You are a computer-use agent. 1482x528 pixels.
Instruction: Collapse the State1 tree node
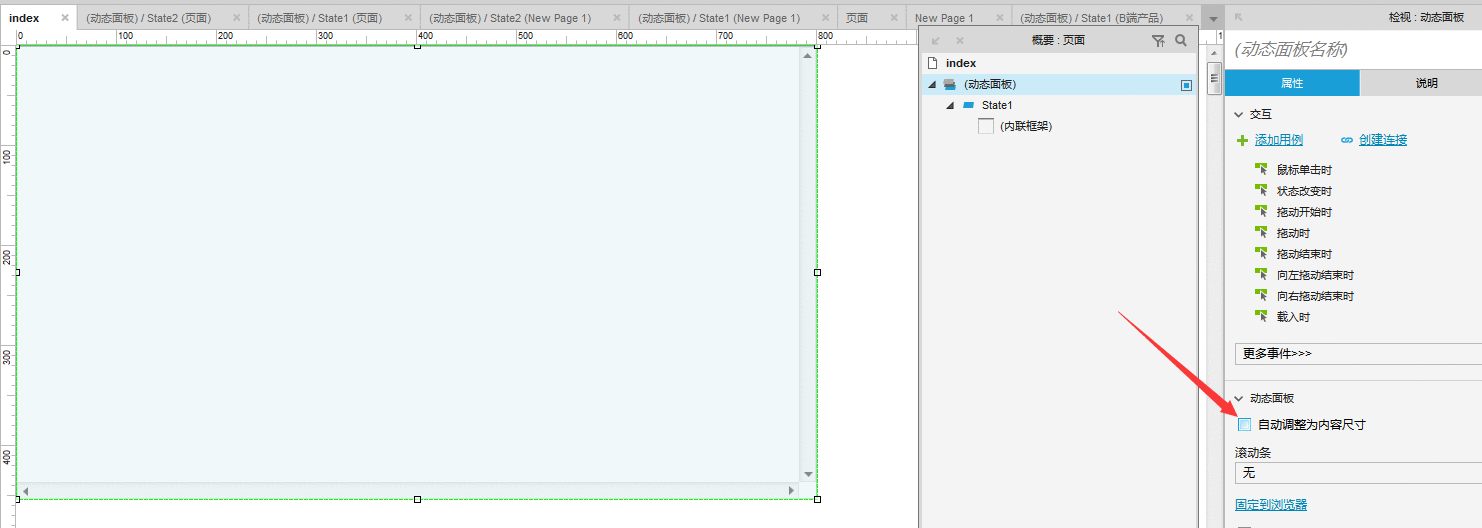[x=950, y=105]
